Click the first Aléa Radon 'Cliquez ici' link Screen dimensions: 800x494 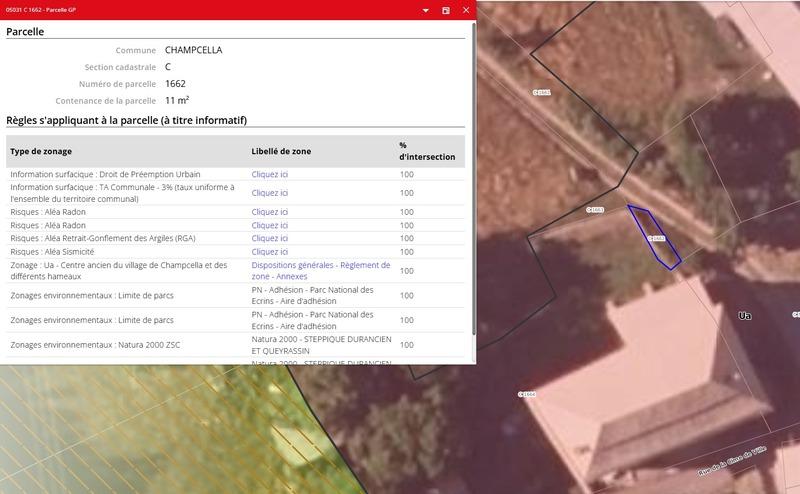point(269,212)
